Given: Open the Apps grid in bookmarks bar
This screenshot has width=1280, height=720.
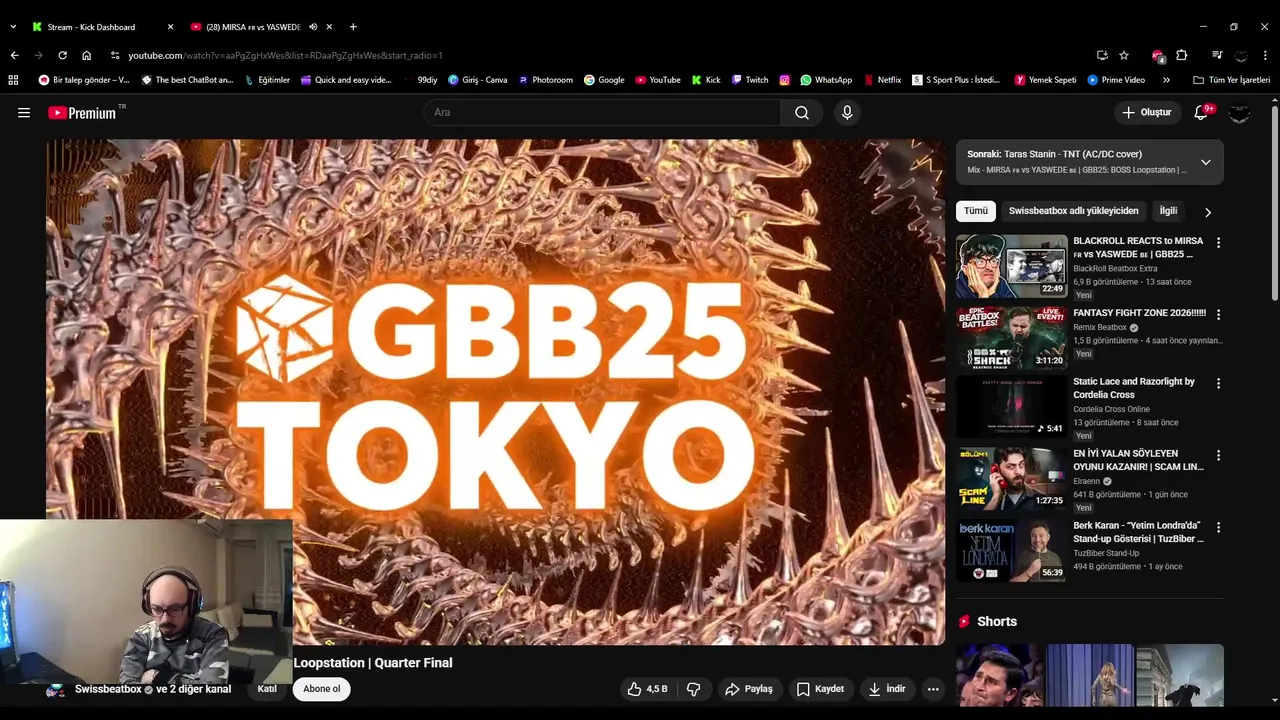Looking at the screenshot, I should click(13, 80).
